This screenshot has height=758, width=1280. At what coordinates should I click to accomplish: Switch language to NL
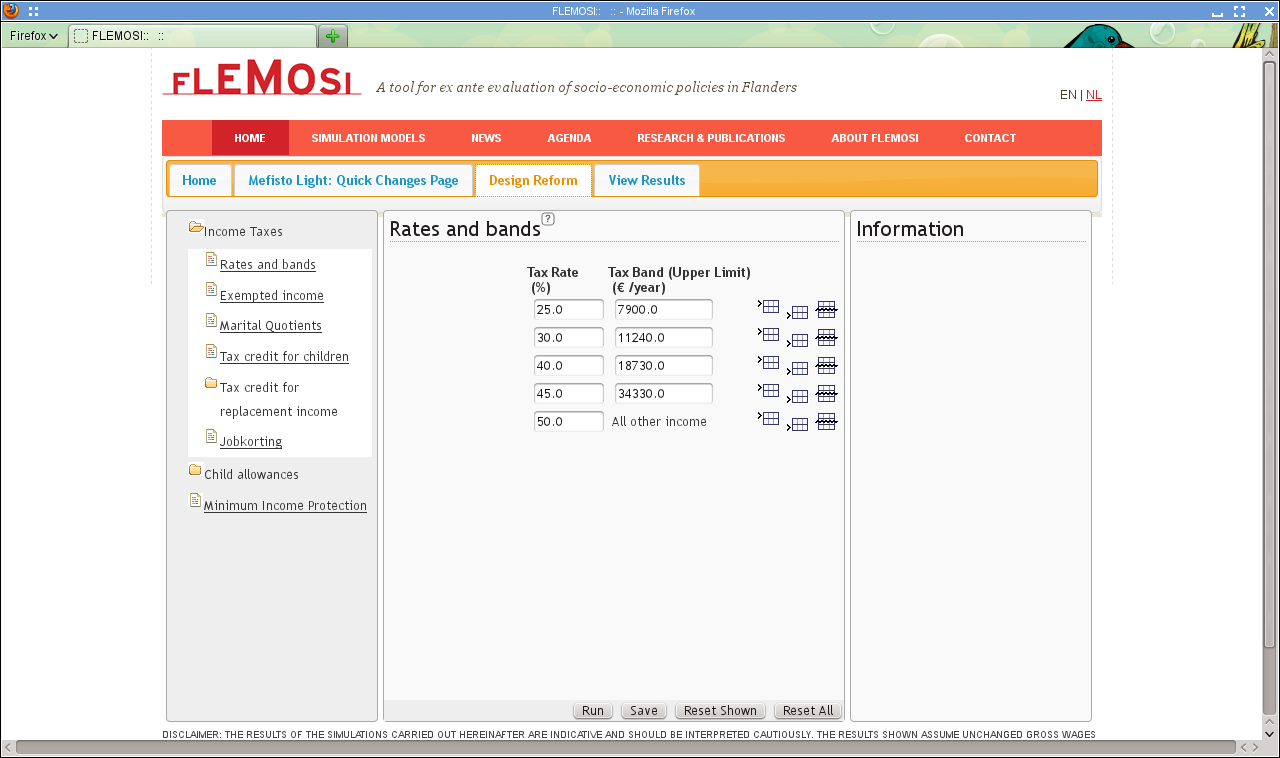(x=1093, y=95)
